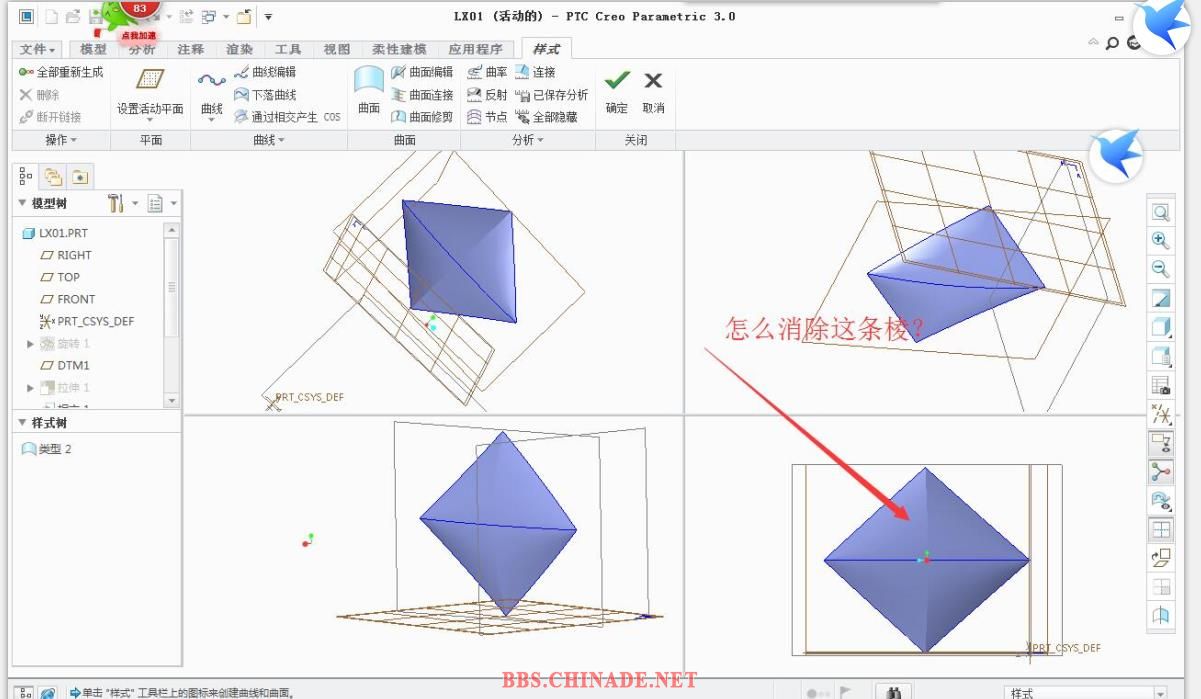Image resolution: width=1201 pixels, height=699 pixels.
Task: Click the 设置活动平面 plane icon
Action: point(150,79)
